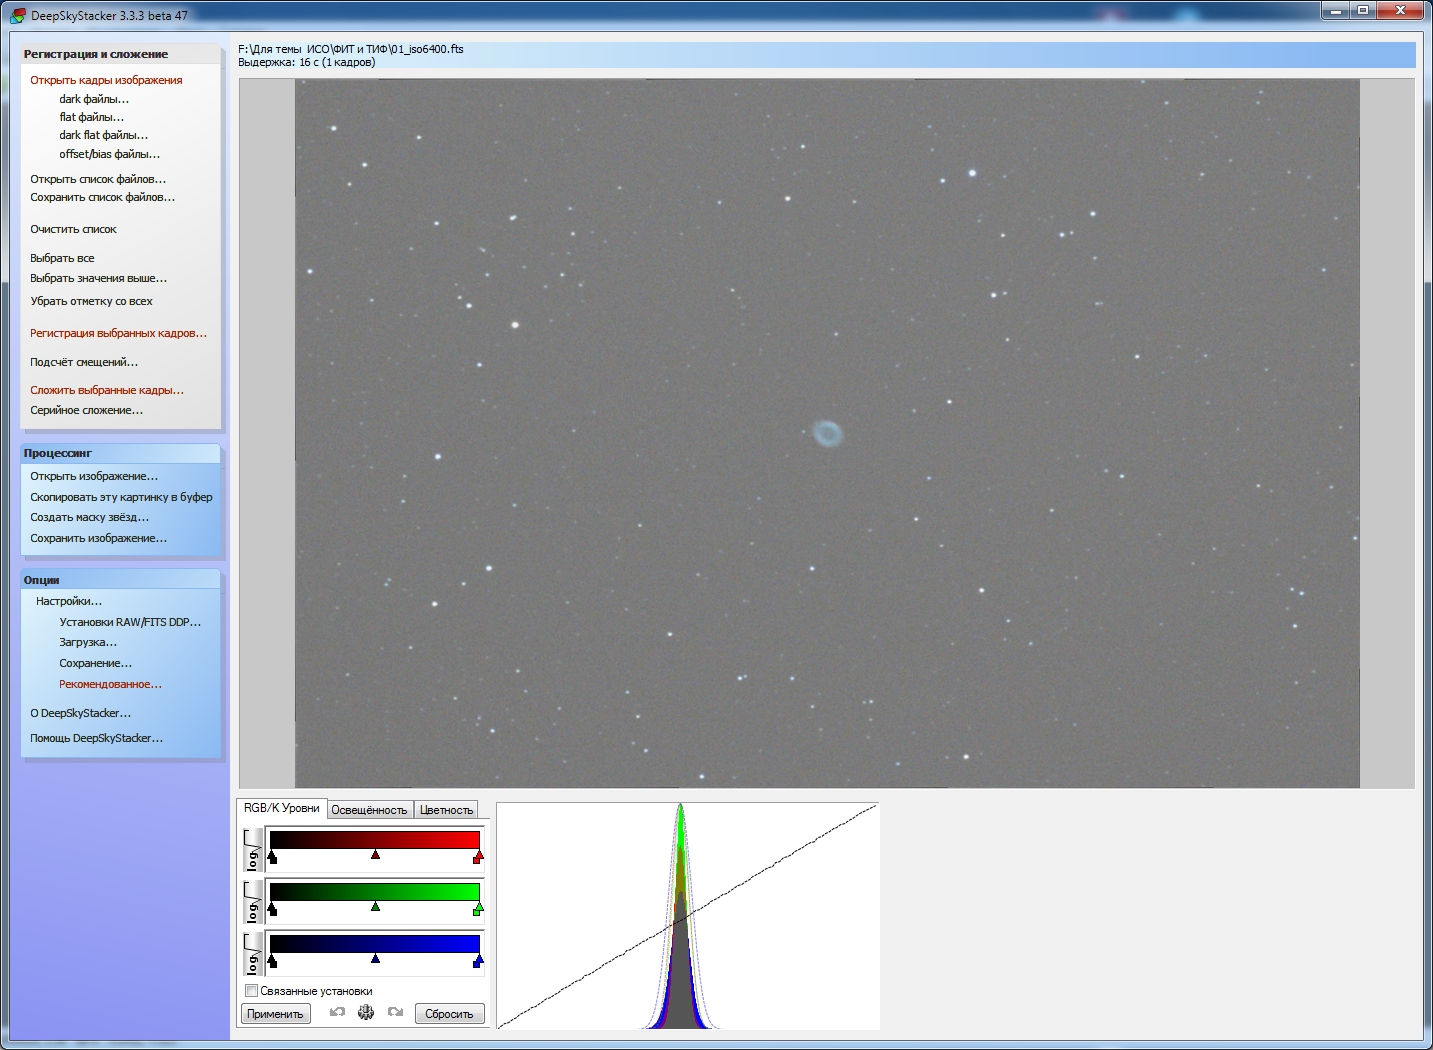Collapse the Процессинг panel header

point(120,453)
